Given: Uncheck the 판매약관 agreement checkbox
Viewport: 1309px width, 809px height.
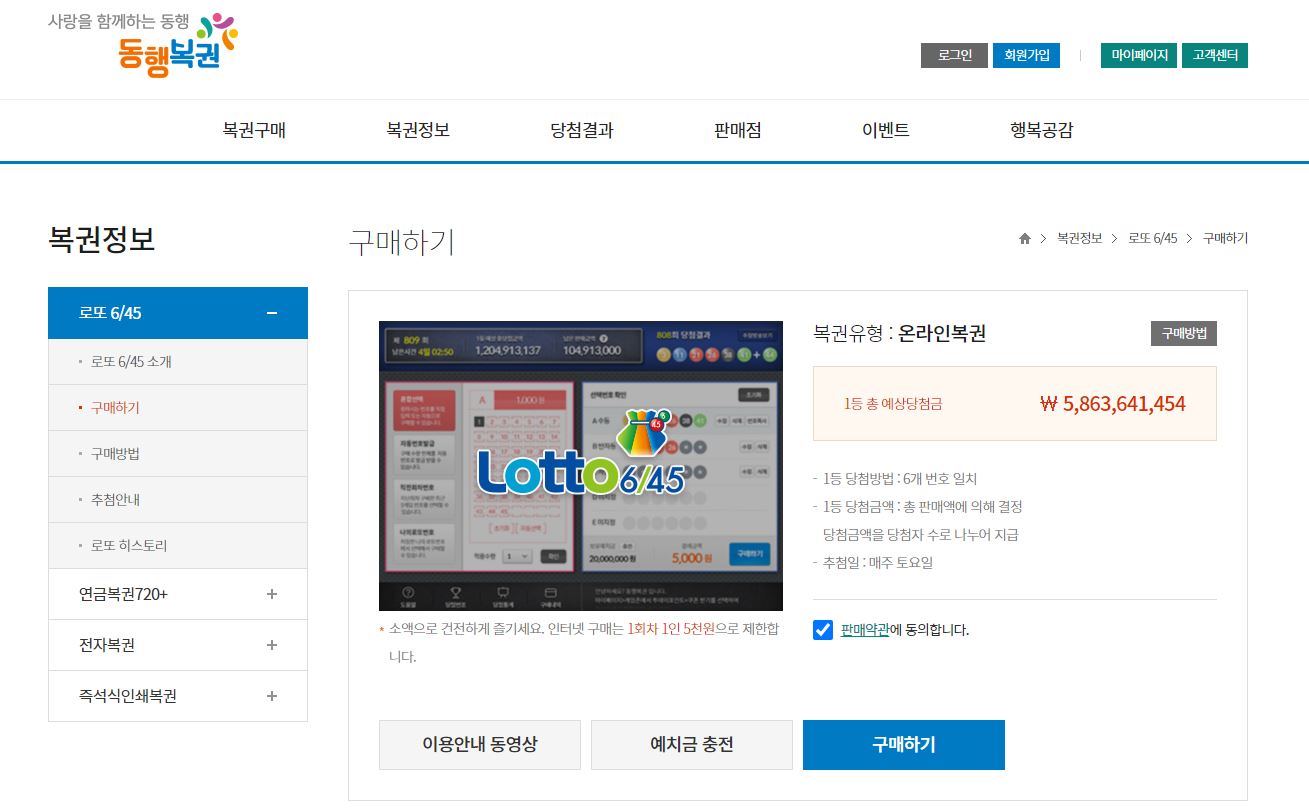Looking at the screenshot, I should (x=823, y=629).
